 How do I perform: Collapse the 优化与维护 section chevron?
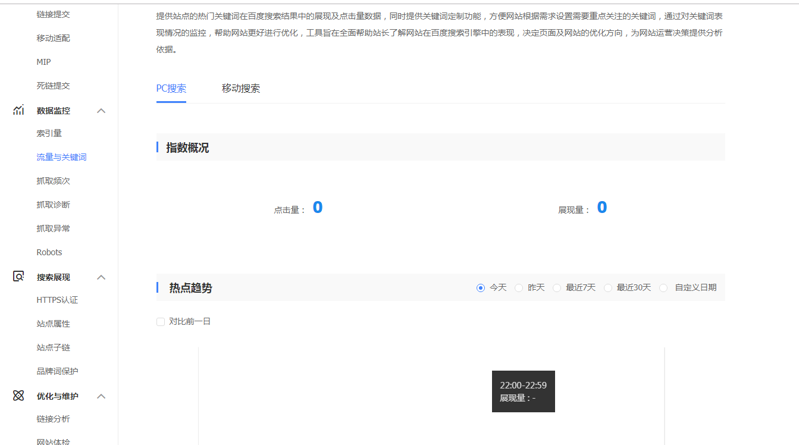click(101, 396)
